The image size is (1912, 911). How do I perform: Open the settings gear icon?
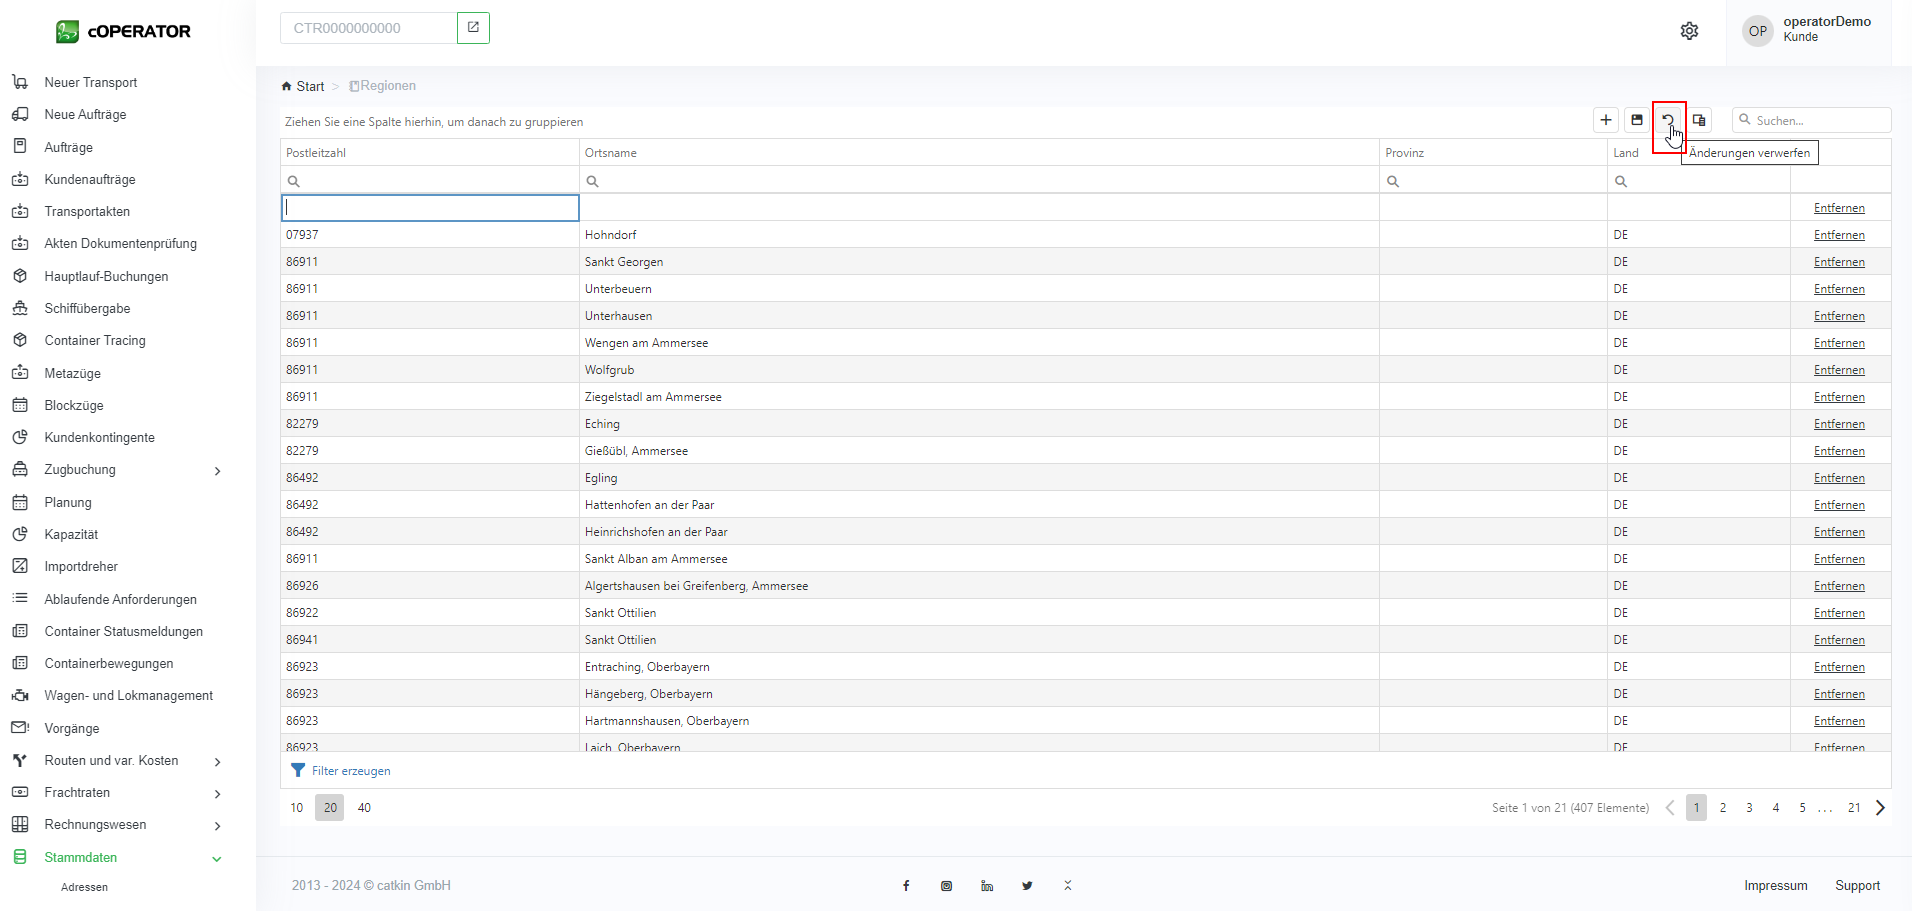1689,31
